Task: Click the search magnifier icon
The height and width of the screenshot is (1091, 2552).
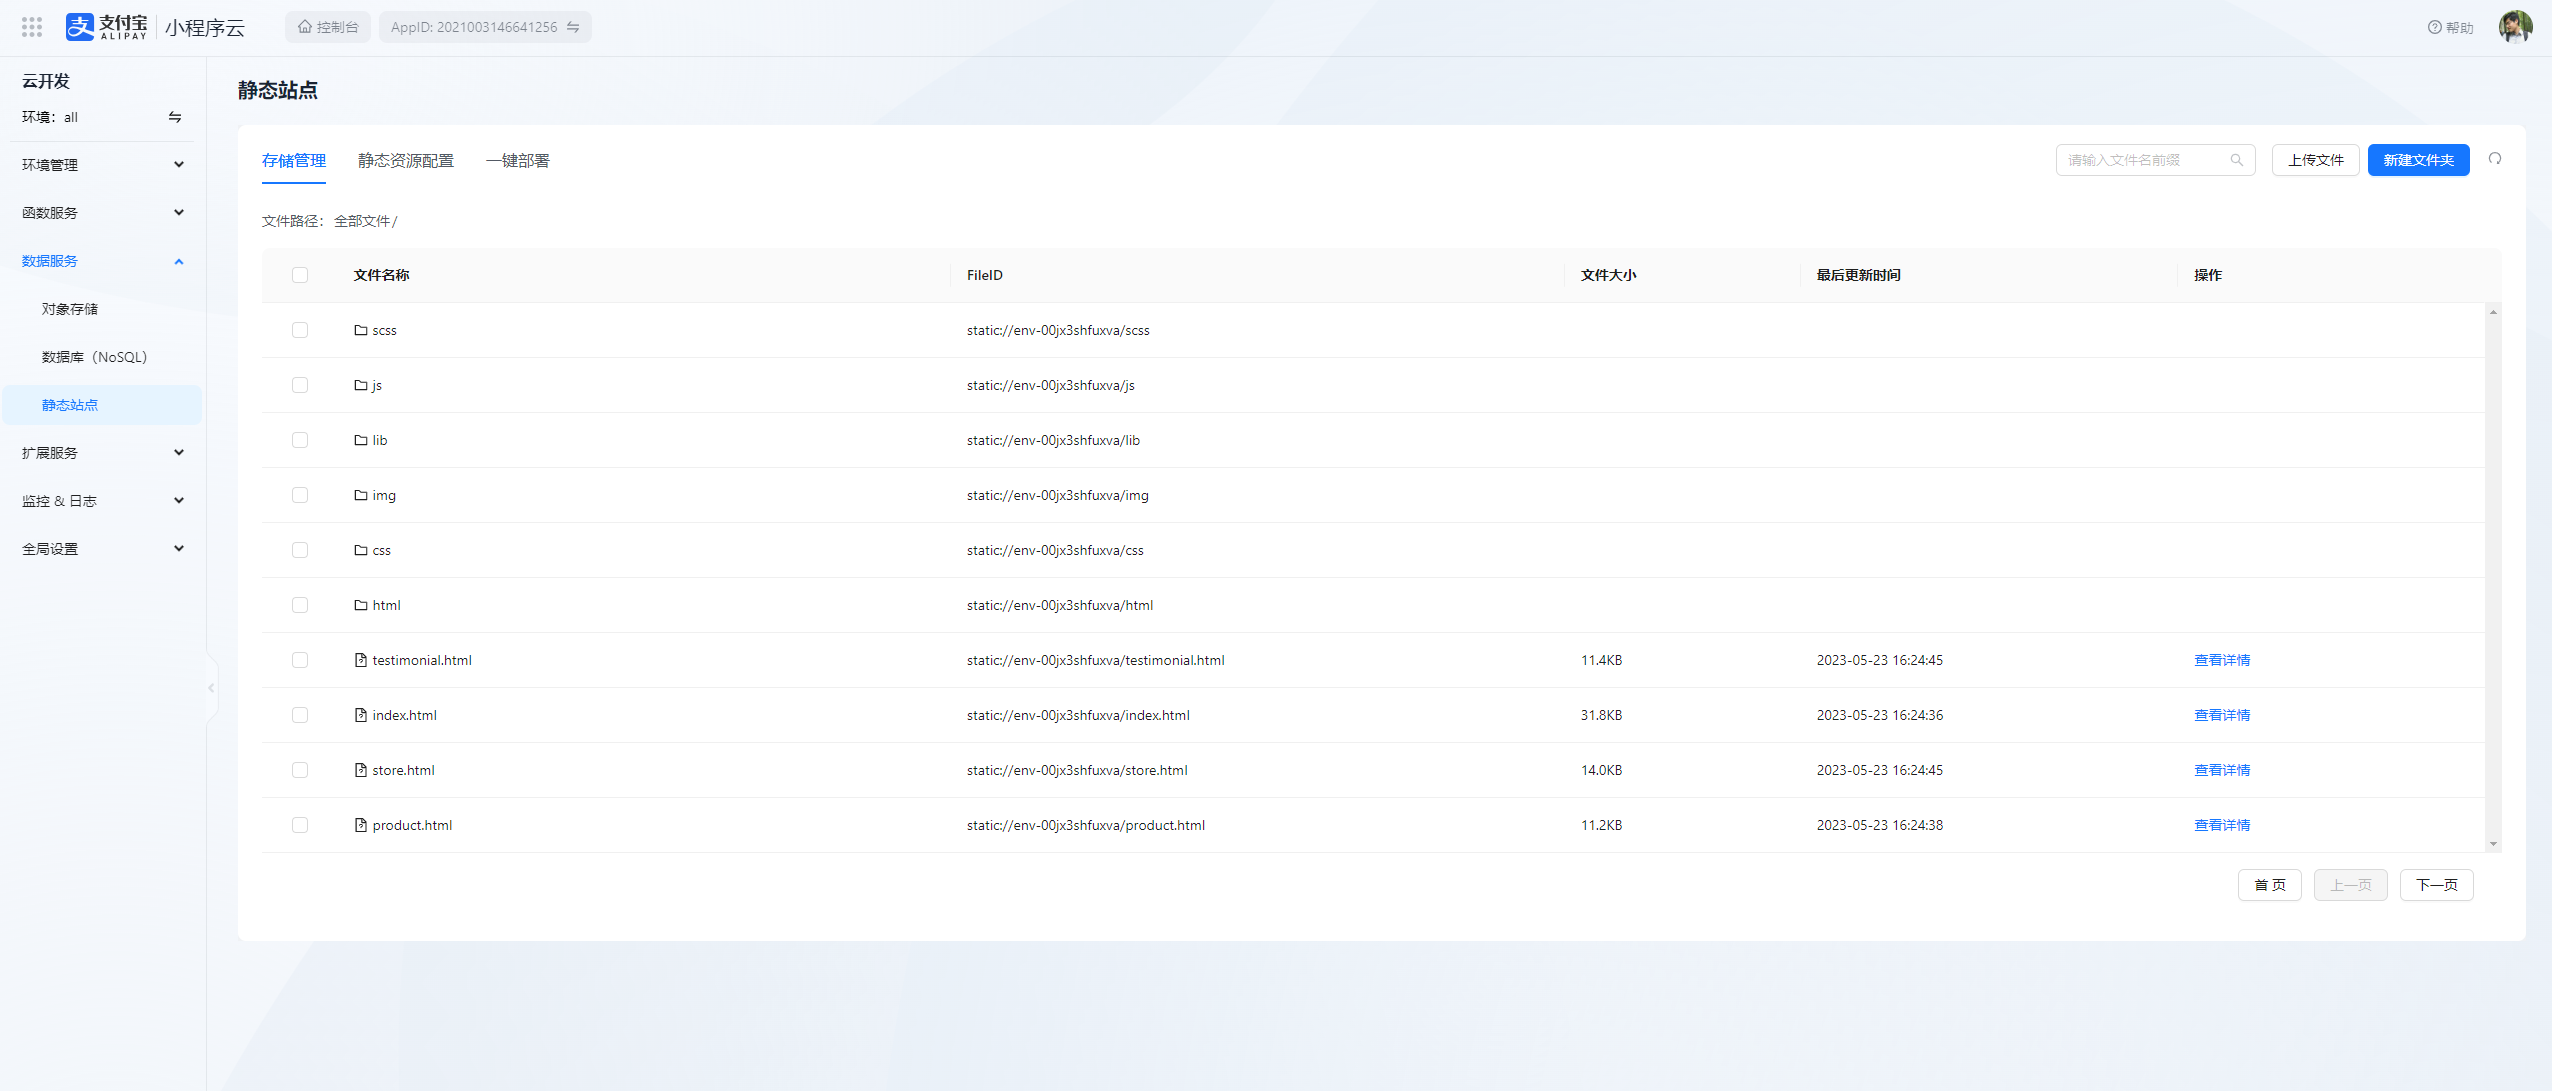Action: coord(2237,160)
